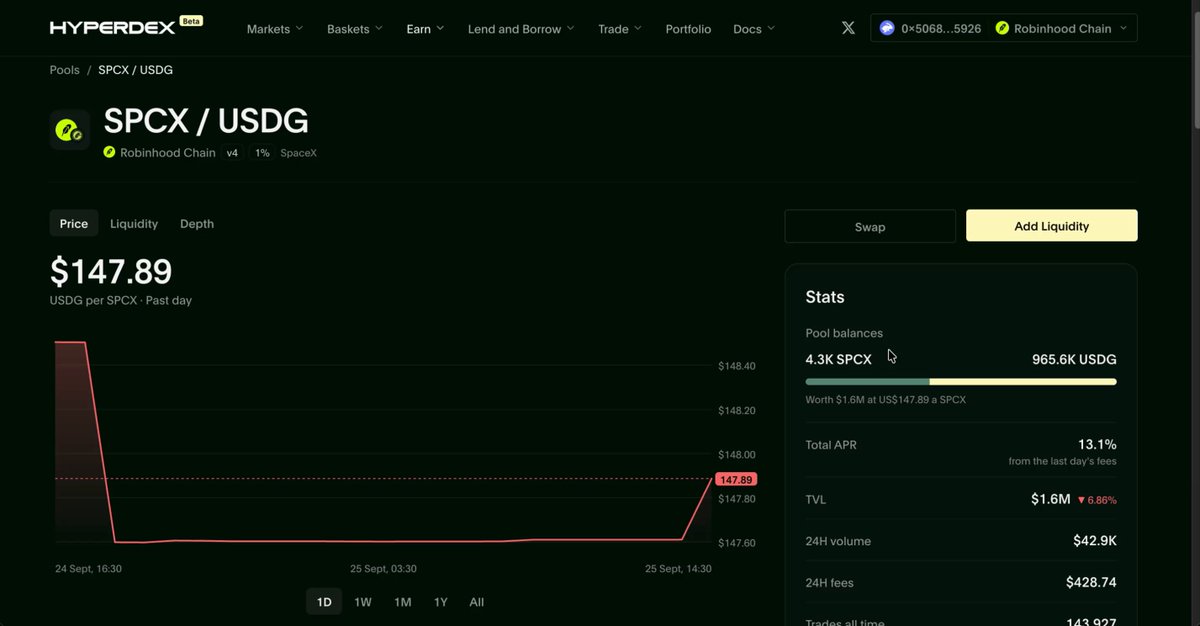Select the 1D time range
The image size is (1200, 626).
pos(324,602)
